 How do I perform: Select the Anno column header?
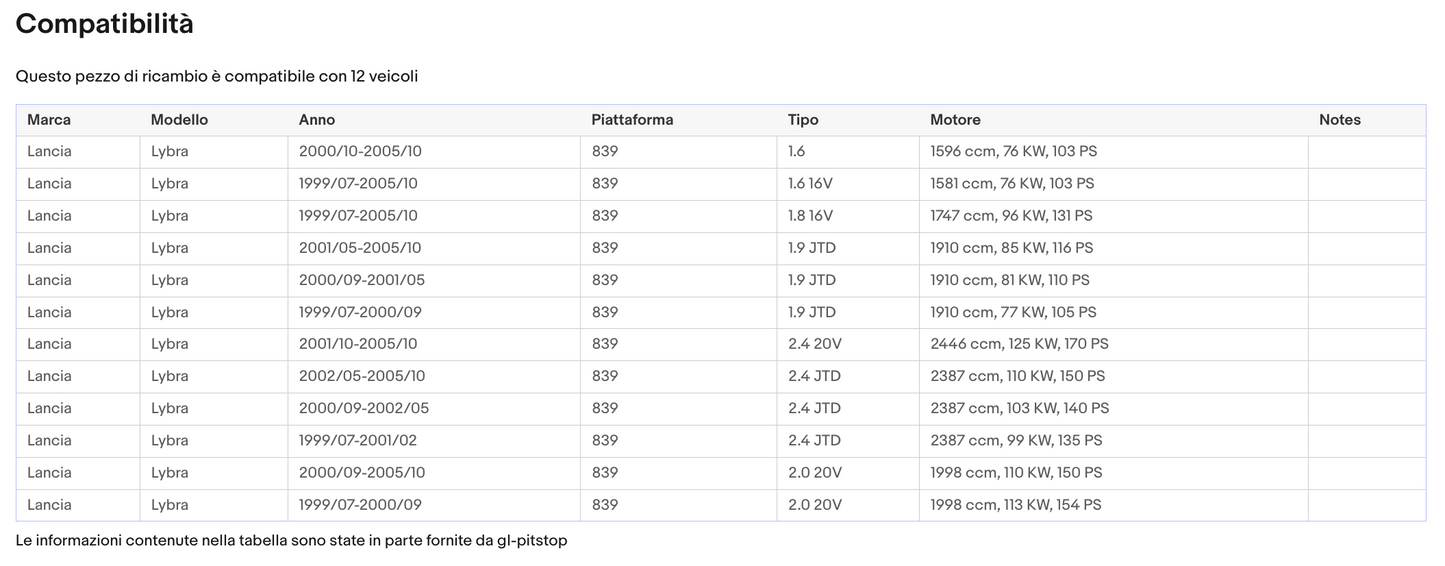[x=317, y=120]
